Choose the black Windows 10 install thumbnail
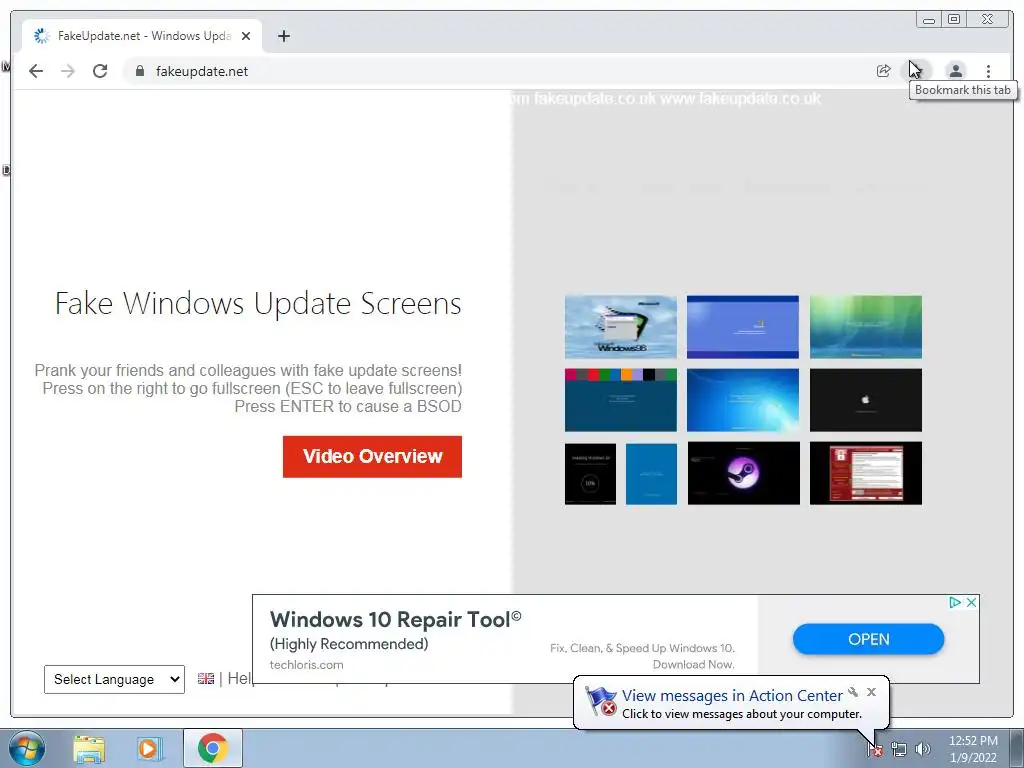1024x768 pixels. (590, 473)
